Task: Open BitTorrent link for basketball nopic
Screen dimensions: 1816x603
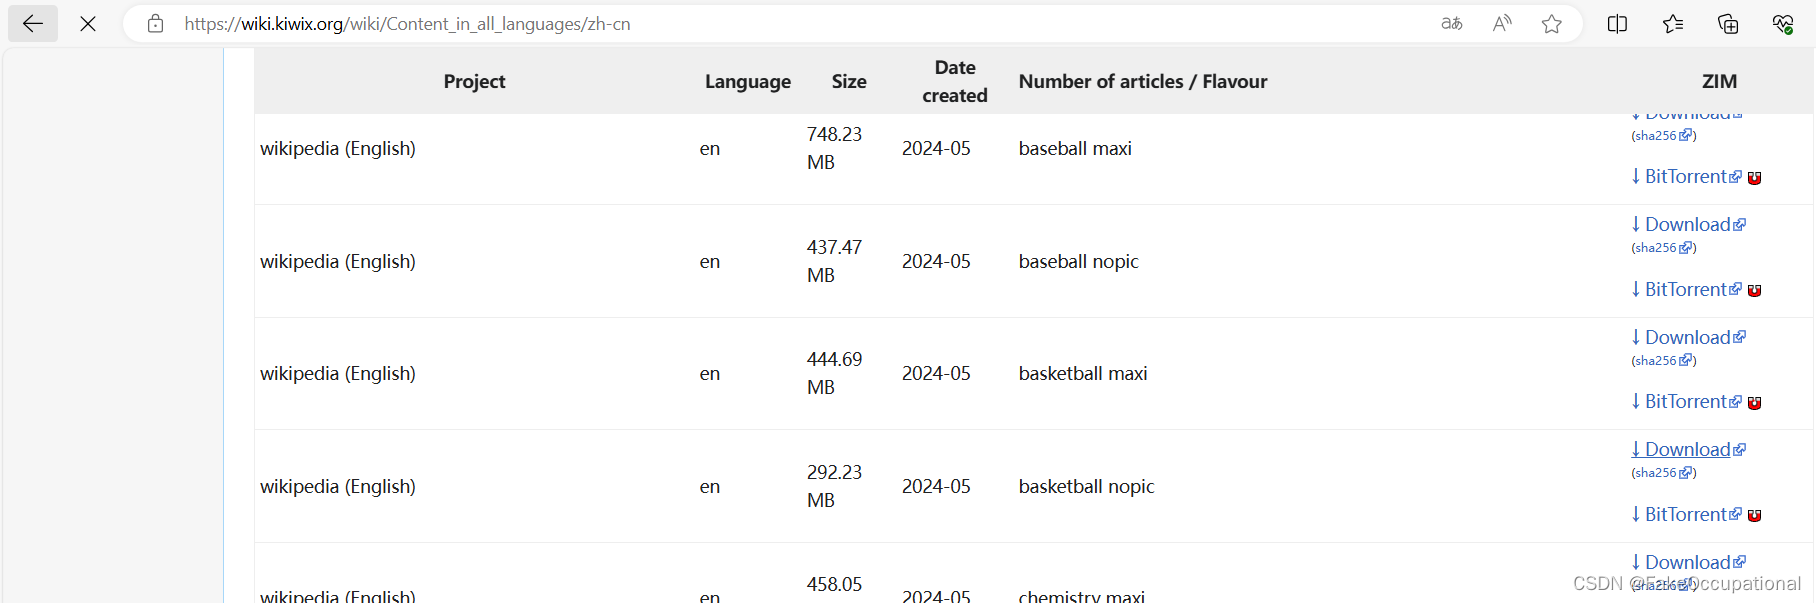Action: pyautogui.click(x=1686, y=514)
